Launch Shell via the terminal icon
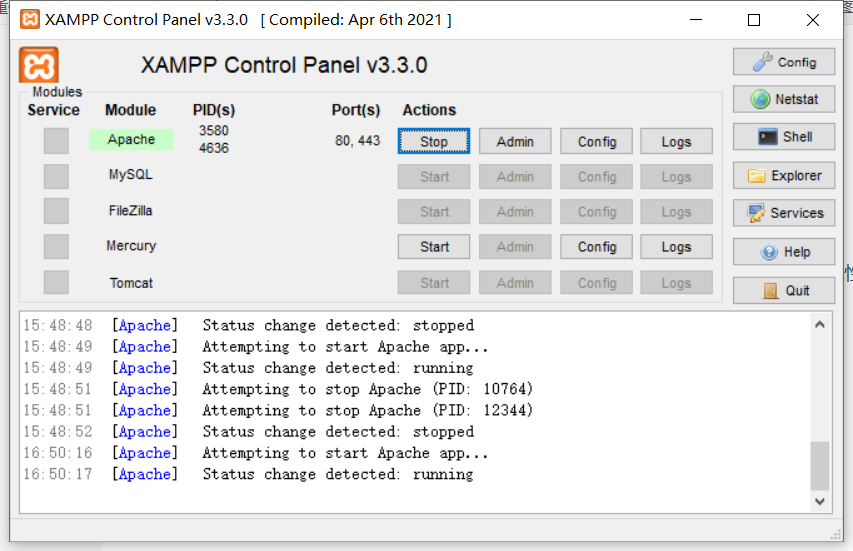 point(783,137)
